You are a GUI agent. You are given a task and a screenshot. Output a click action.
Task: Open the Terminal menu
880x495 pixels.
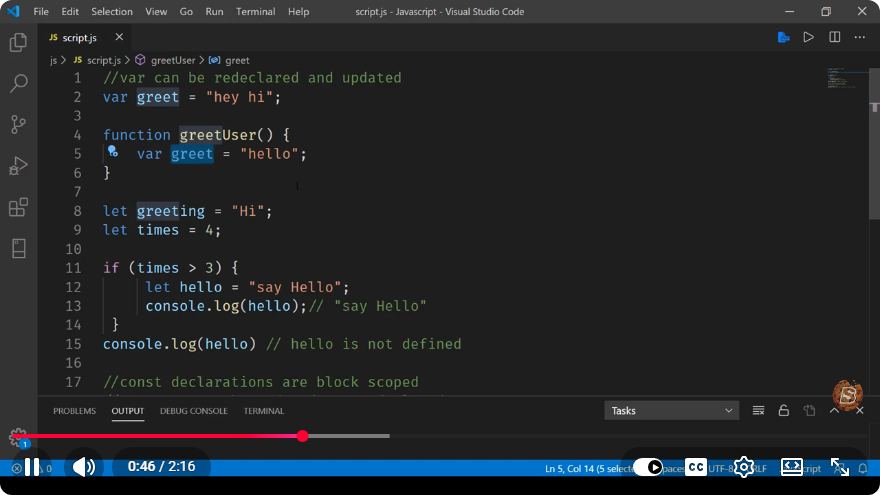click(255, 11)
